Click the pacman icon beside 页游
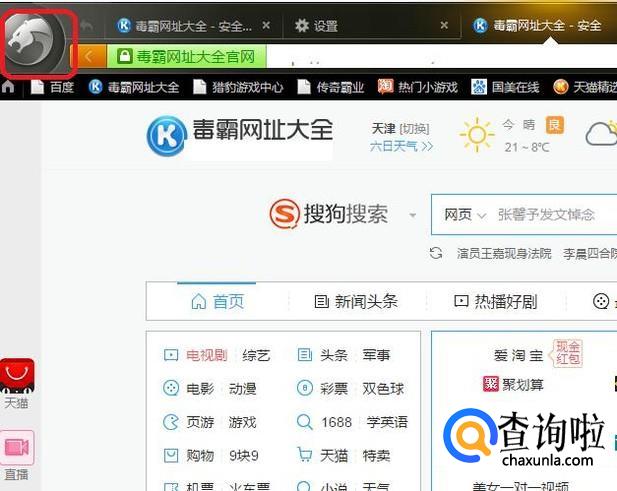The image size is (617, 491). [x=171, y=422]
